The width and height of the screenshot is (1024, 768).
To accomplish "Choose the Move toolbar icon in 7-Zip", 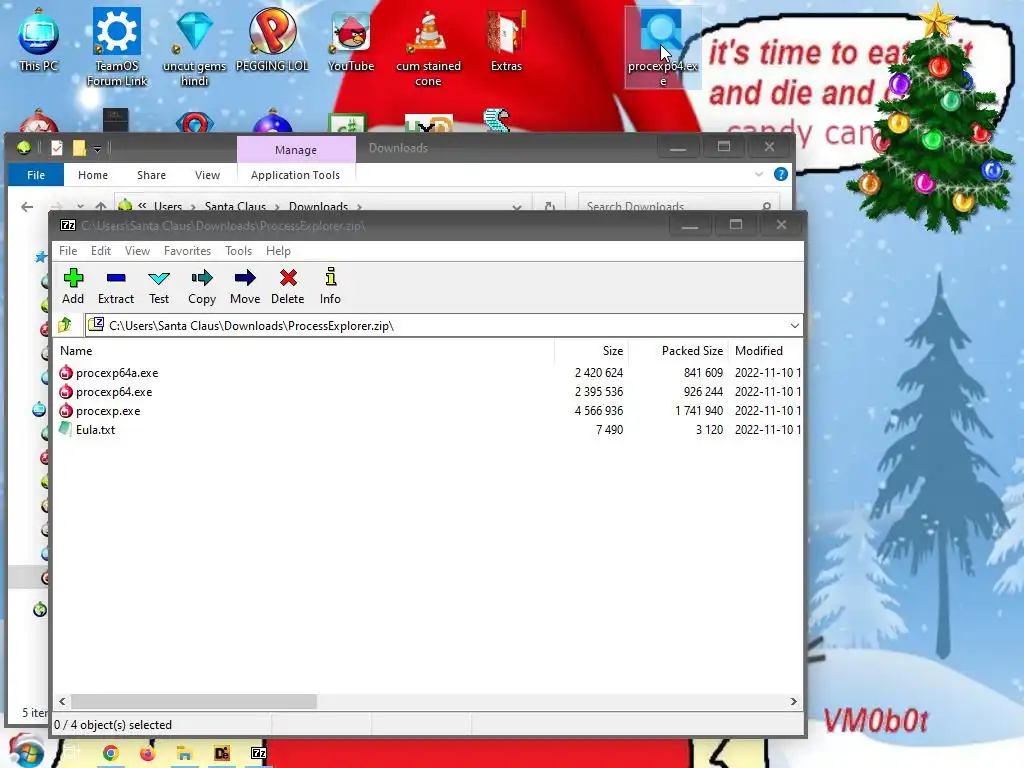I will coord(245,286).
